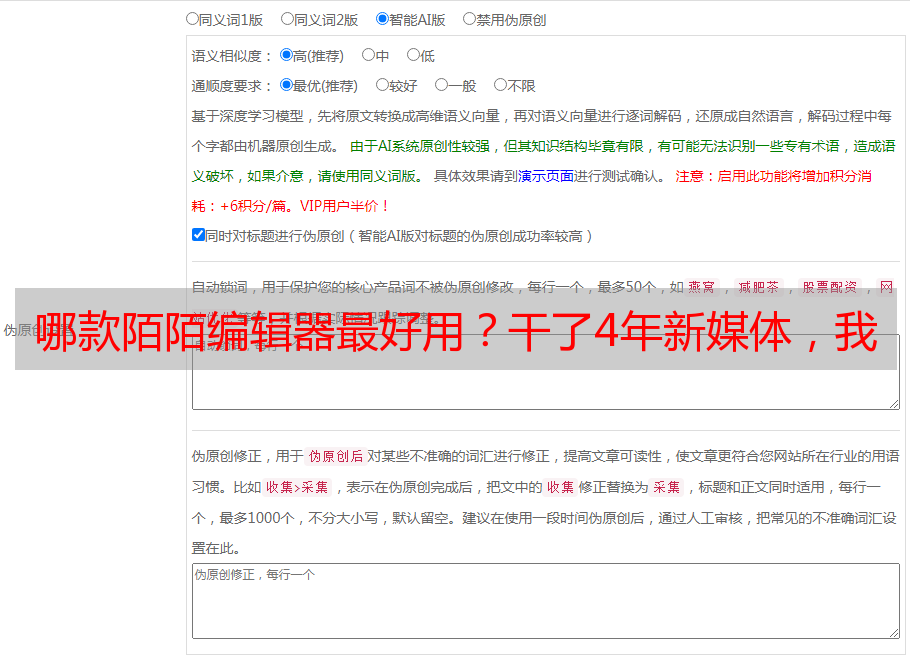911x658 pixels.
Task: Set 通顺度要求 to 较好
Action: pos(382,85)
